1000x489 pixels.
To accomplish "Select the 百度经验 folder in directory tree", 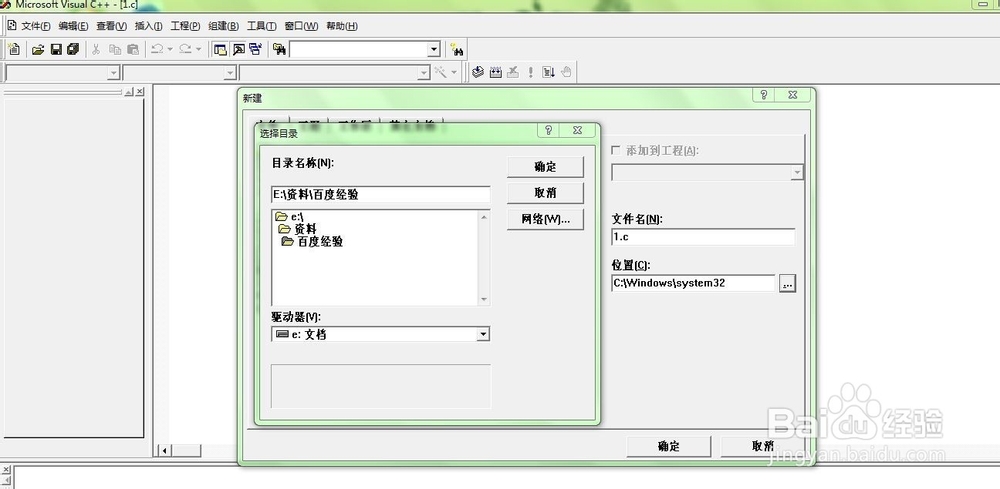I will (x=312, y=242).
